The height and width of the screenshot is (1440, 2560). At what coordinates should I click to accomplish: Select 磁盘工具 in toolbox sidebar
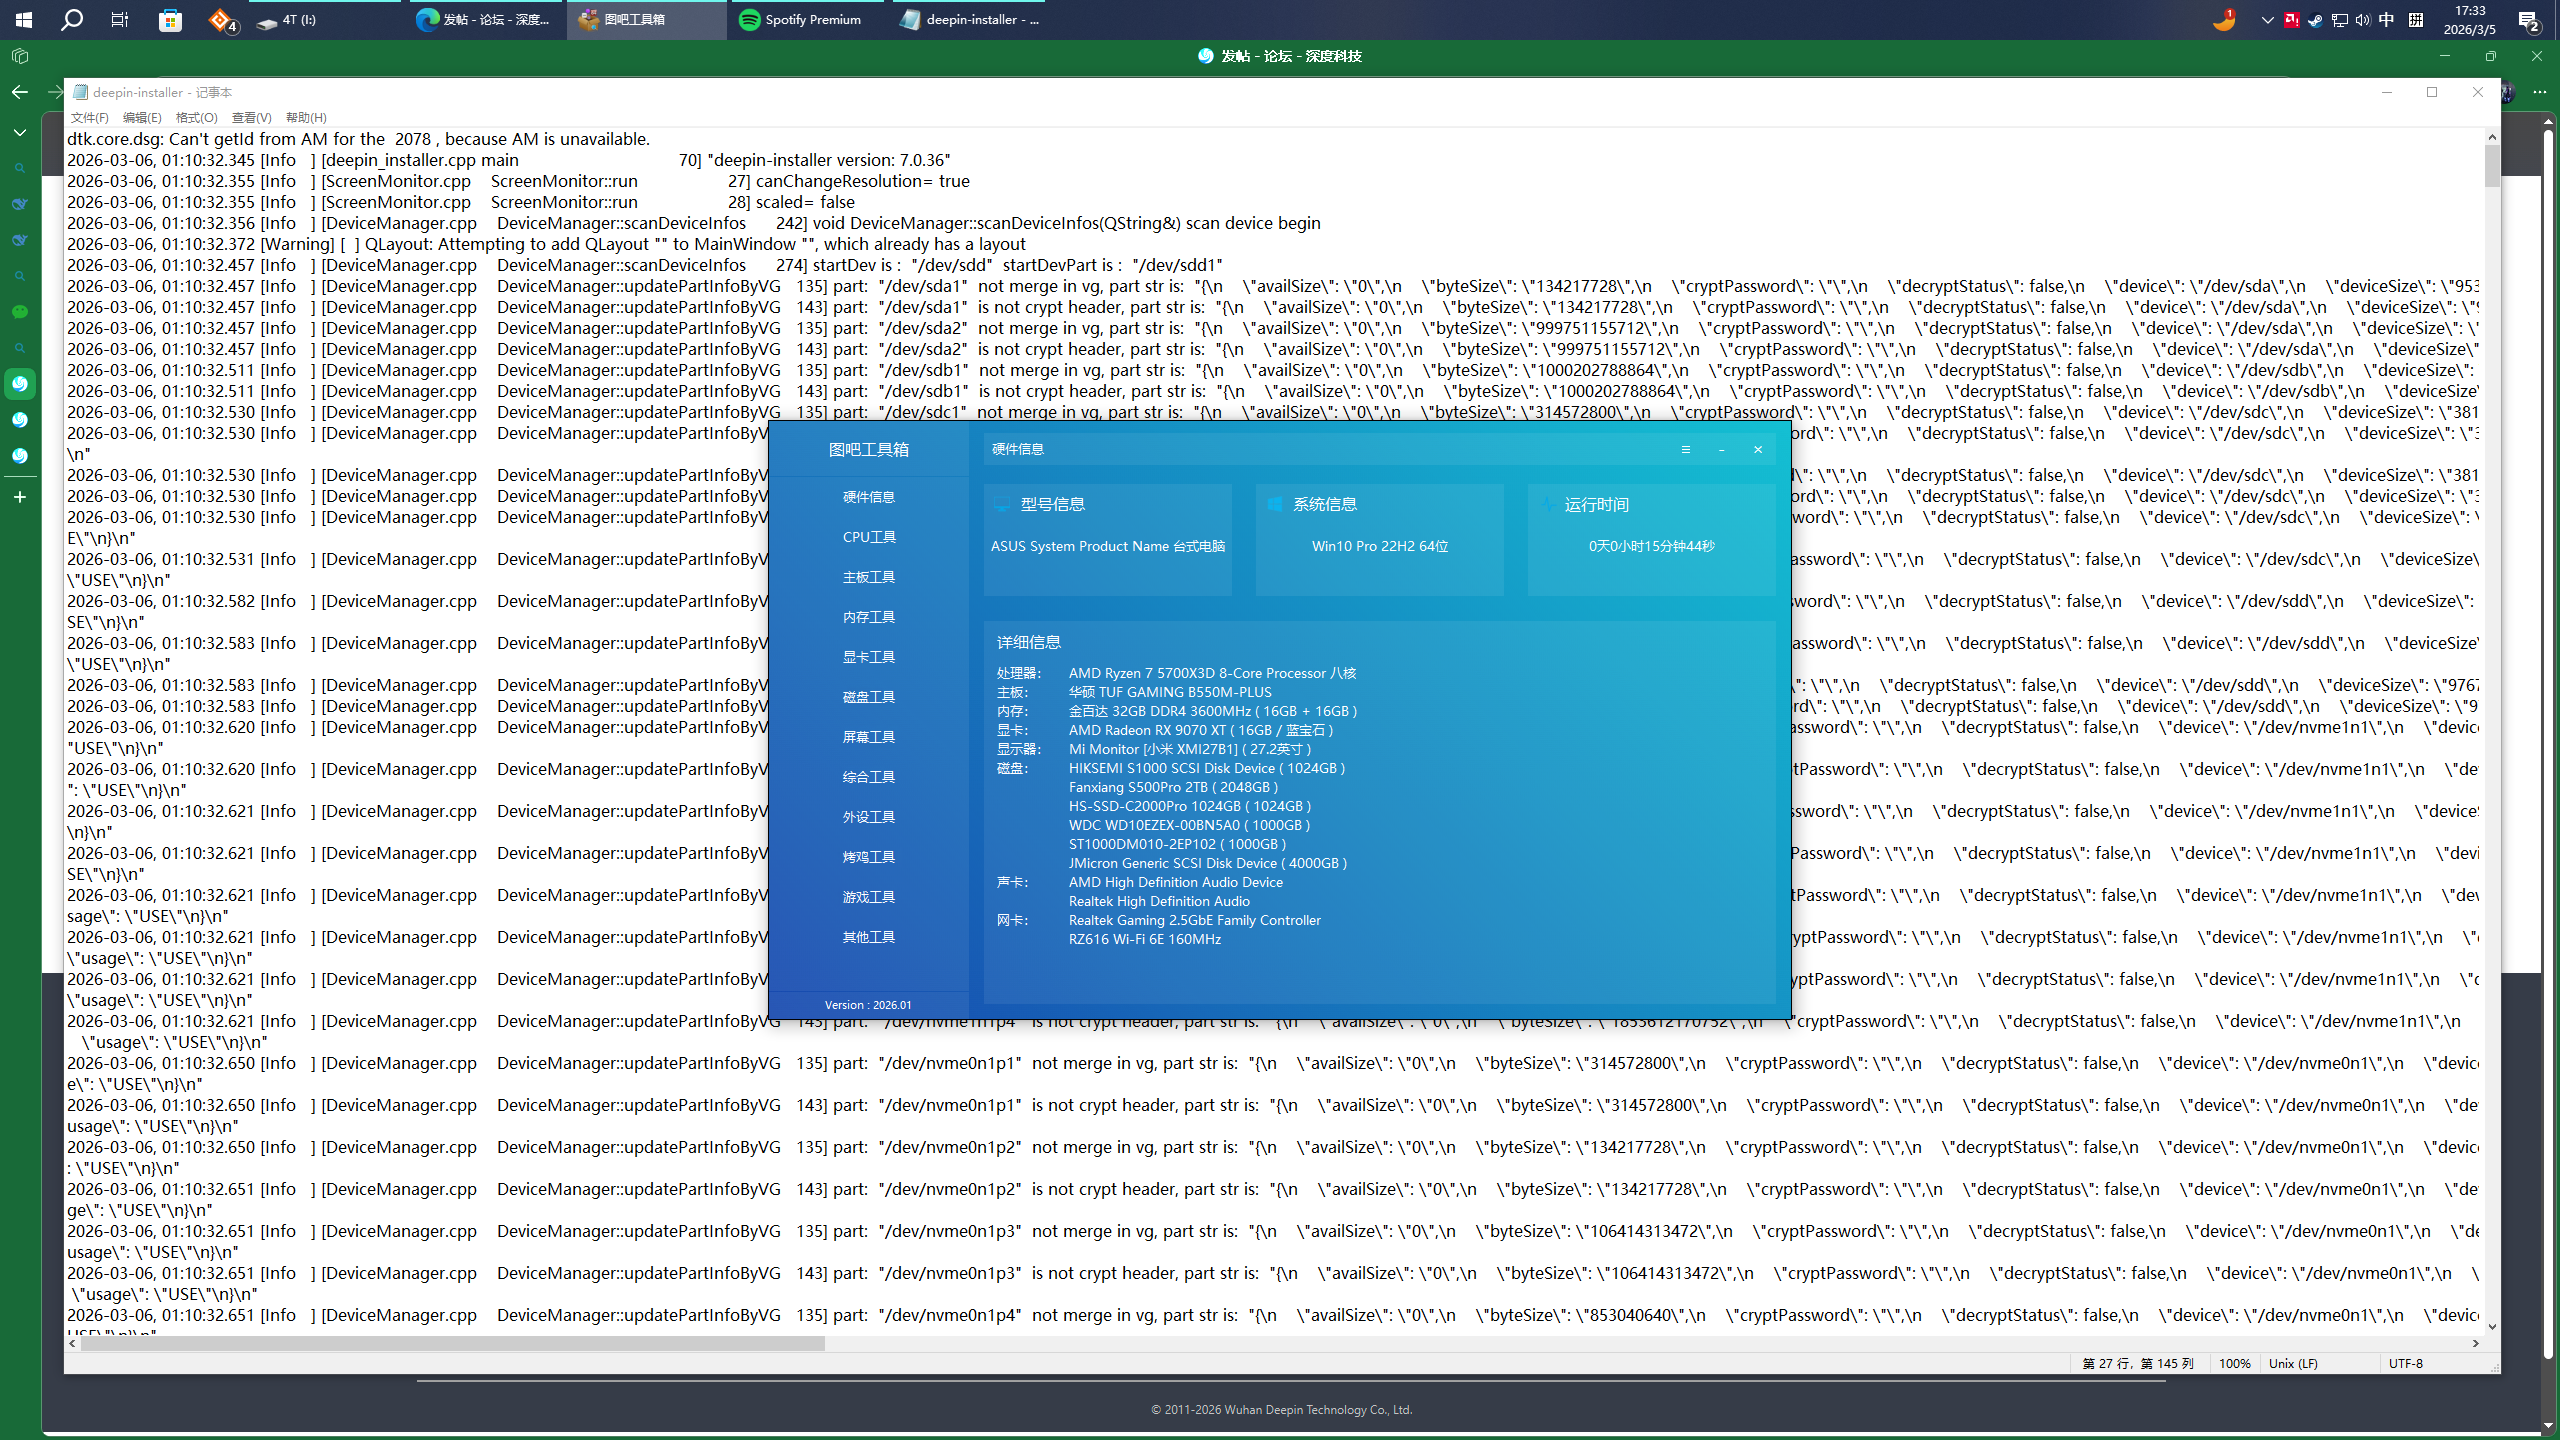[868, 697]
